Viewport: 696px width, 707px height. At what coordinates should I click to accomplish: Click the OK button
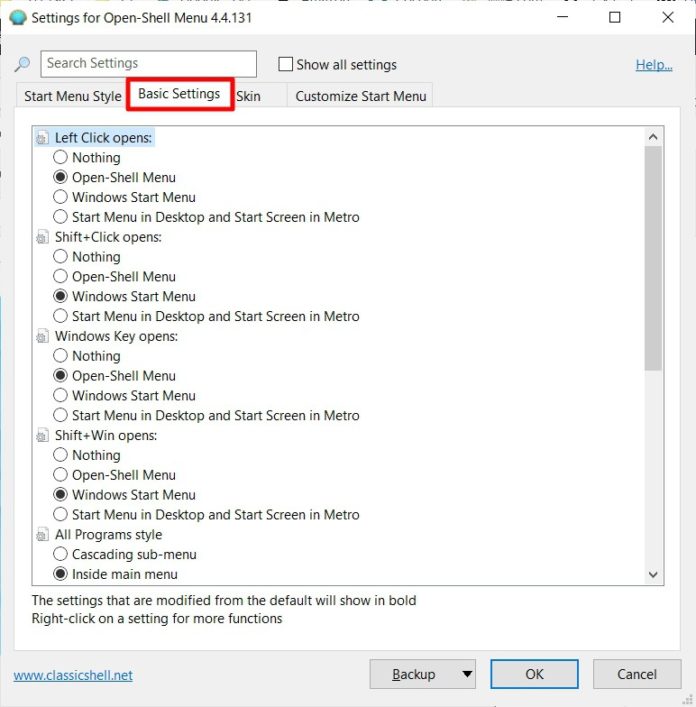coord(534,674)
